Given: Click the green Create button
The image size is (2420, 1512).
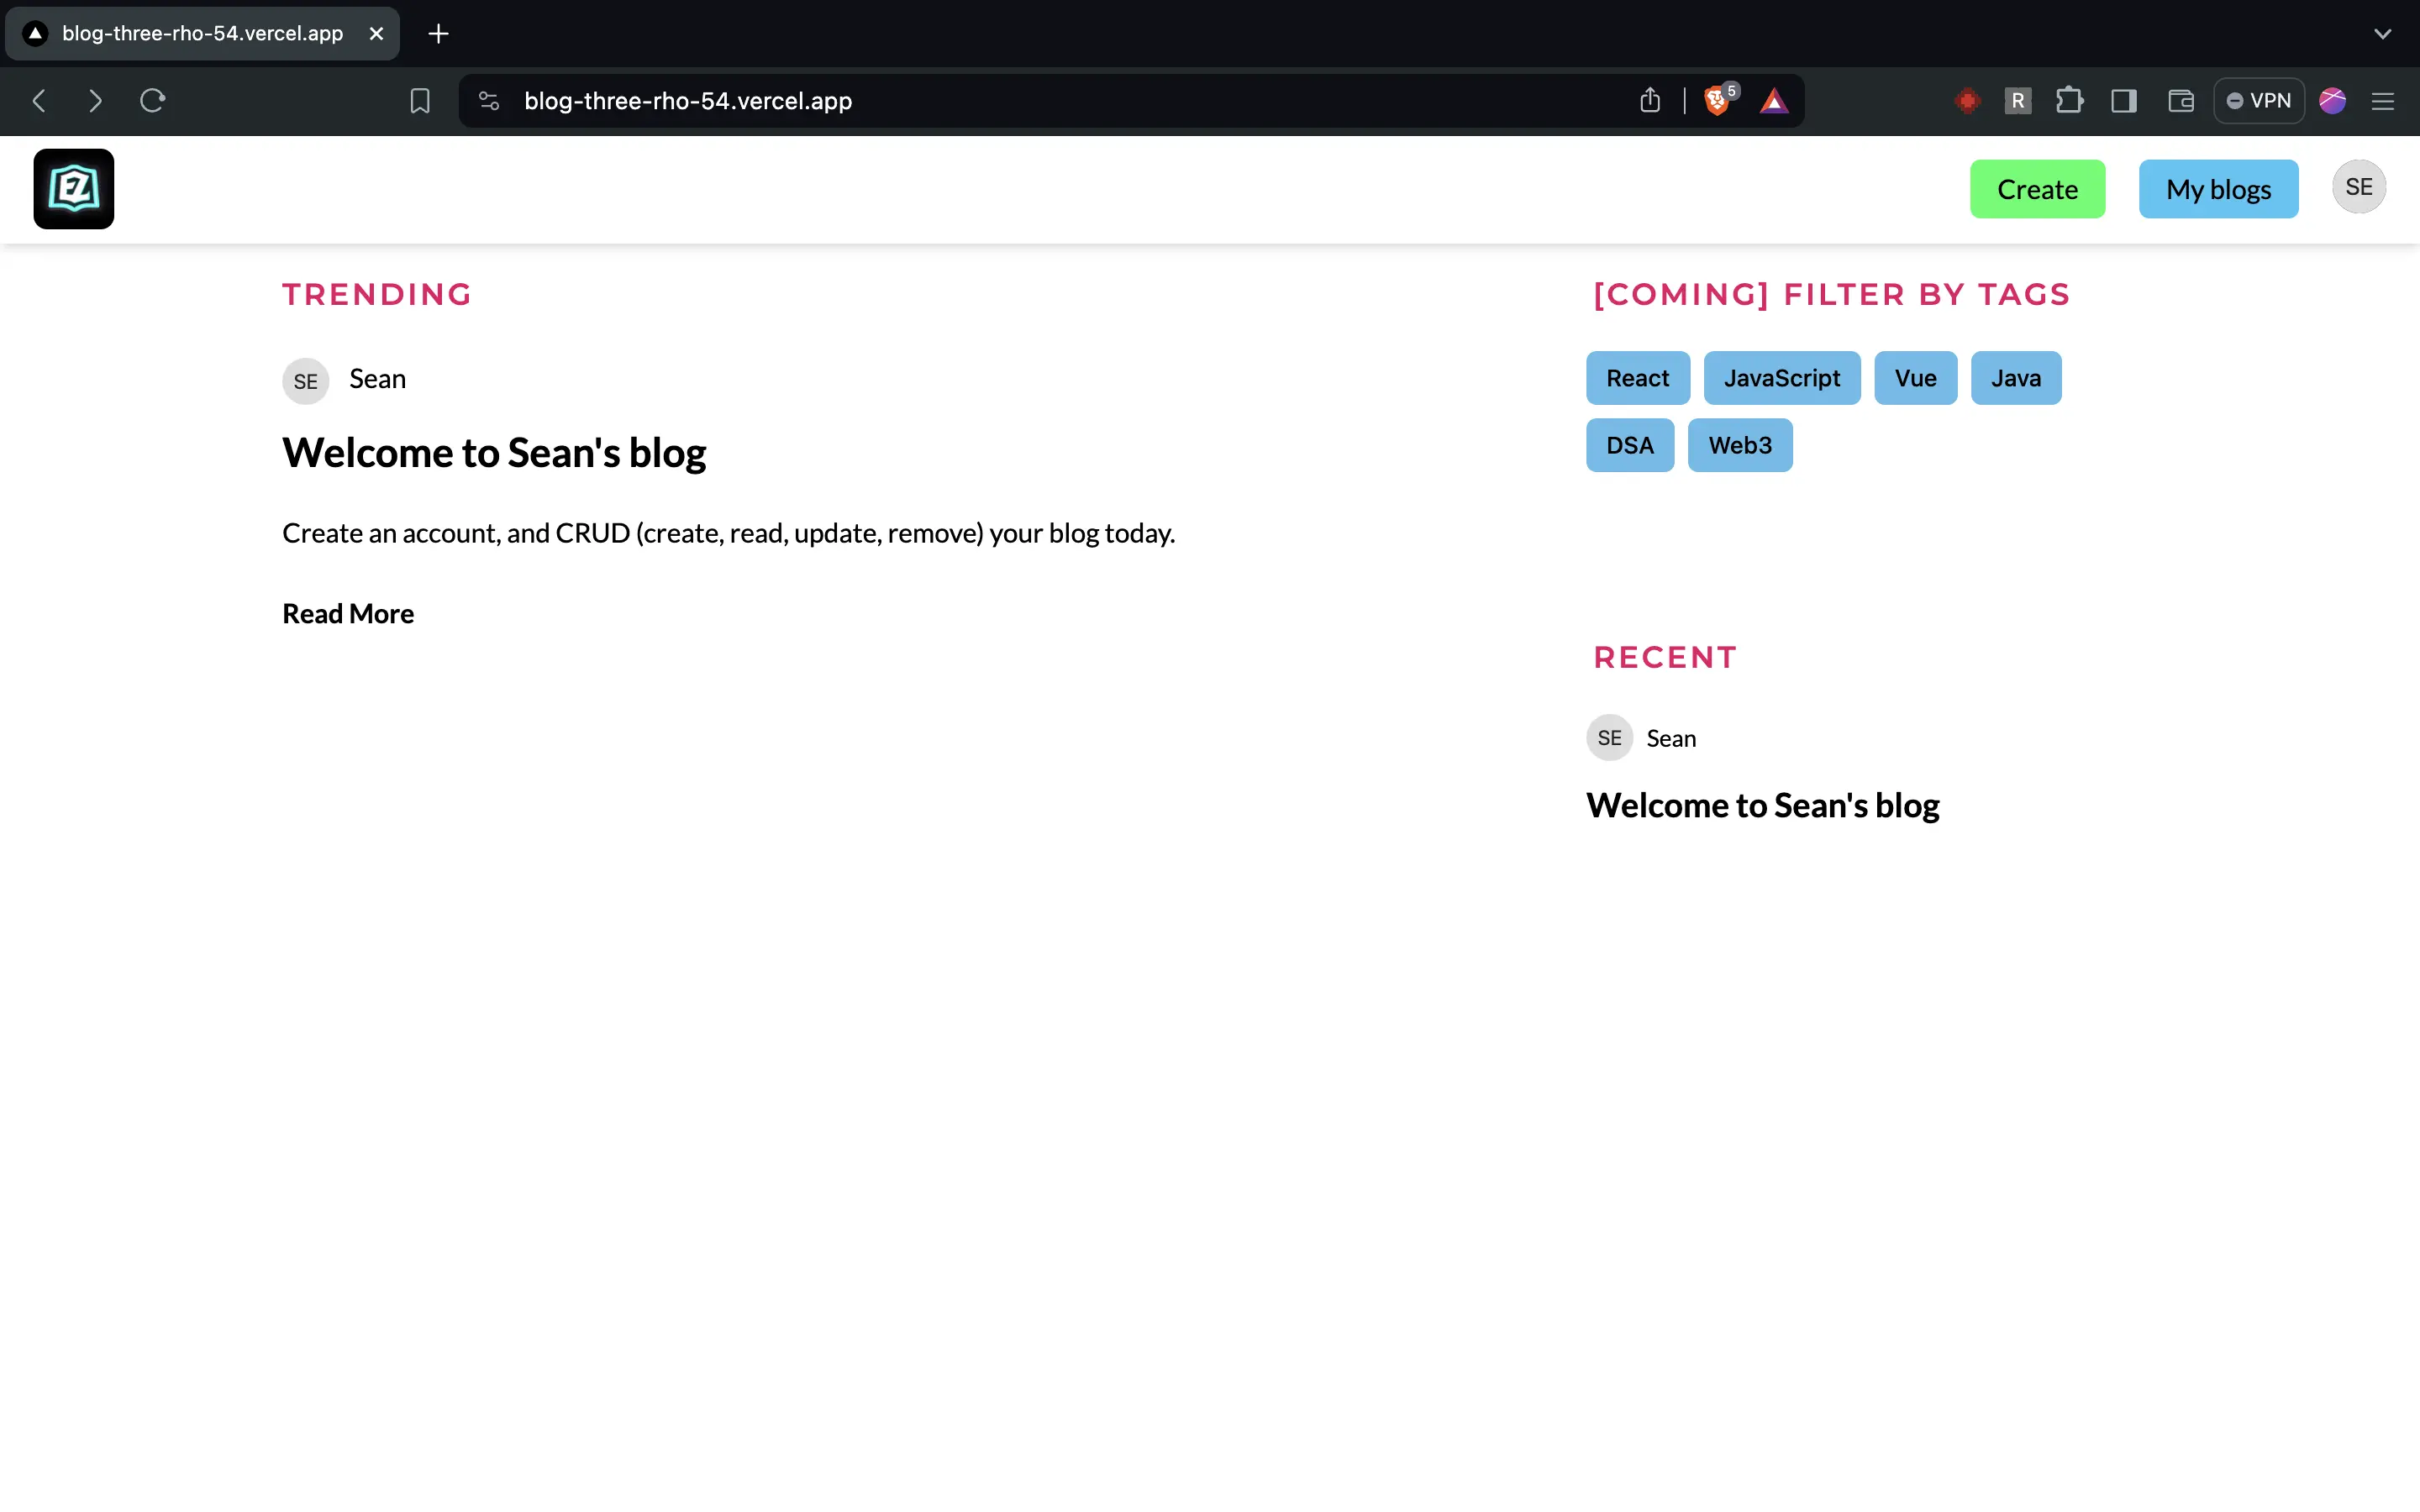Looking at the screenshot, I should tap(2037, 189).
